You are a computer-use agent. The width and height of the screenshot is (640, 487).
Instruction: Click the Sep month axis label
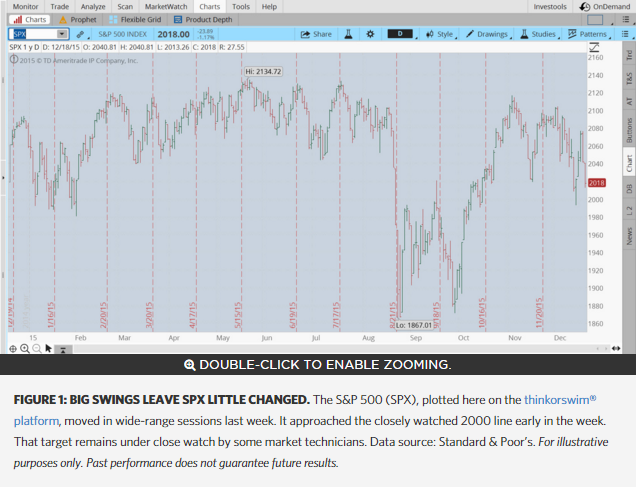coord(416,338)
